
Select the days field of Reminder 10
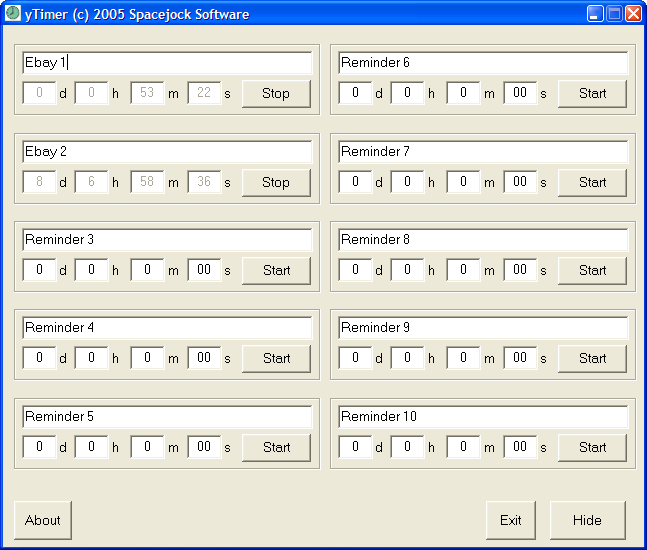click(355, 446)
